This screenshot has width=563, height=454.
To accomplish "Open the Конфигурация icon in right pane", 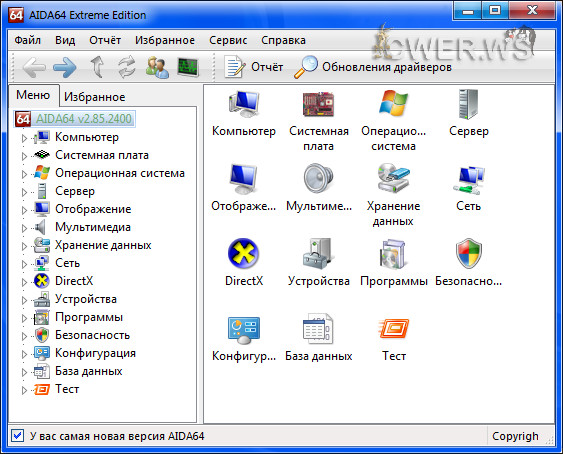I will point(244,329).
